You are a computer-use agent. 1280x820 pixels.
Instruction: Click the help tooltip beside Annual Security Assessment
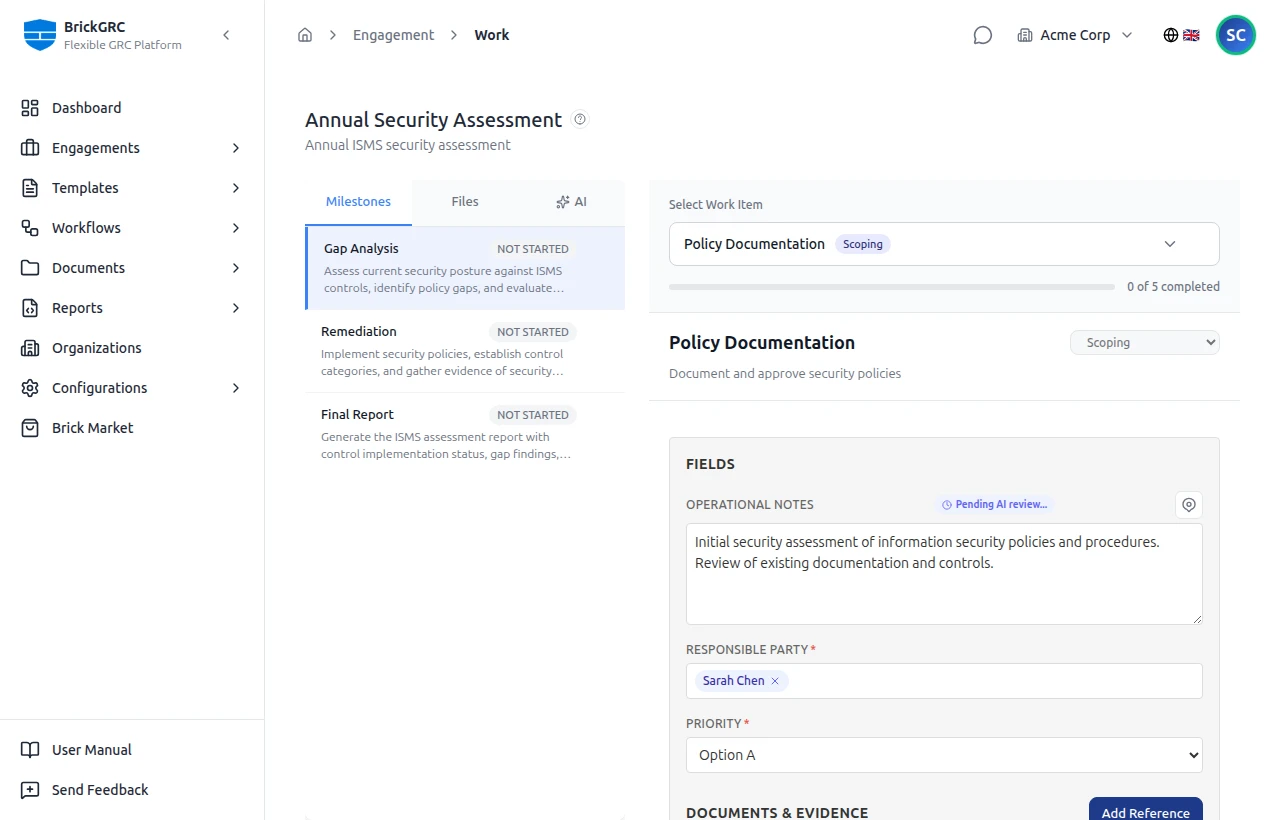[x=580, y=119]
